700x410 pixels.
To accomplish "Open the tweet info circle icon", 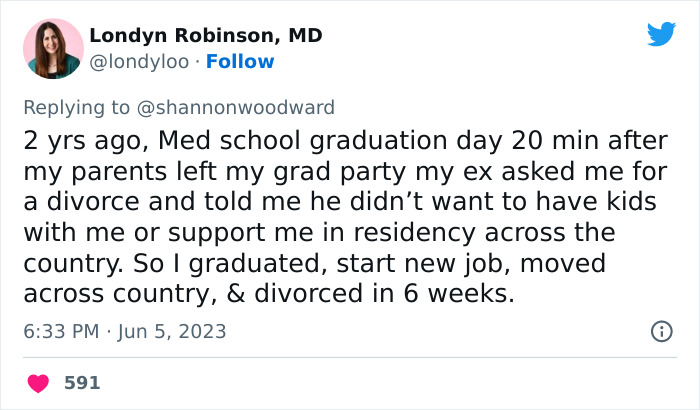I will point(661,331).
